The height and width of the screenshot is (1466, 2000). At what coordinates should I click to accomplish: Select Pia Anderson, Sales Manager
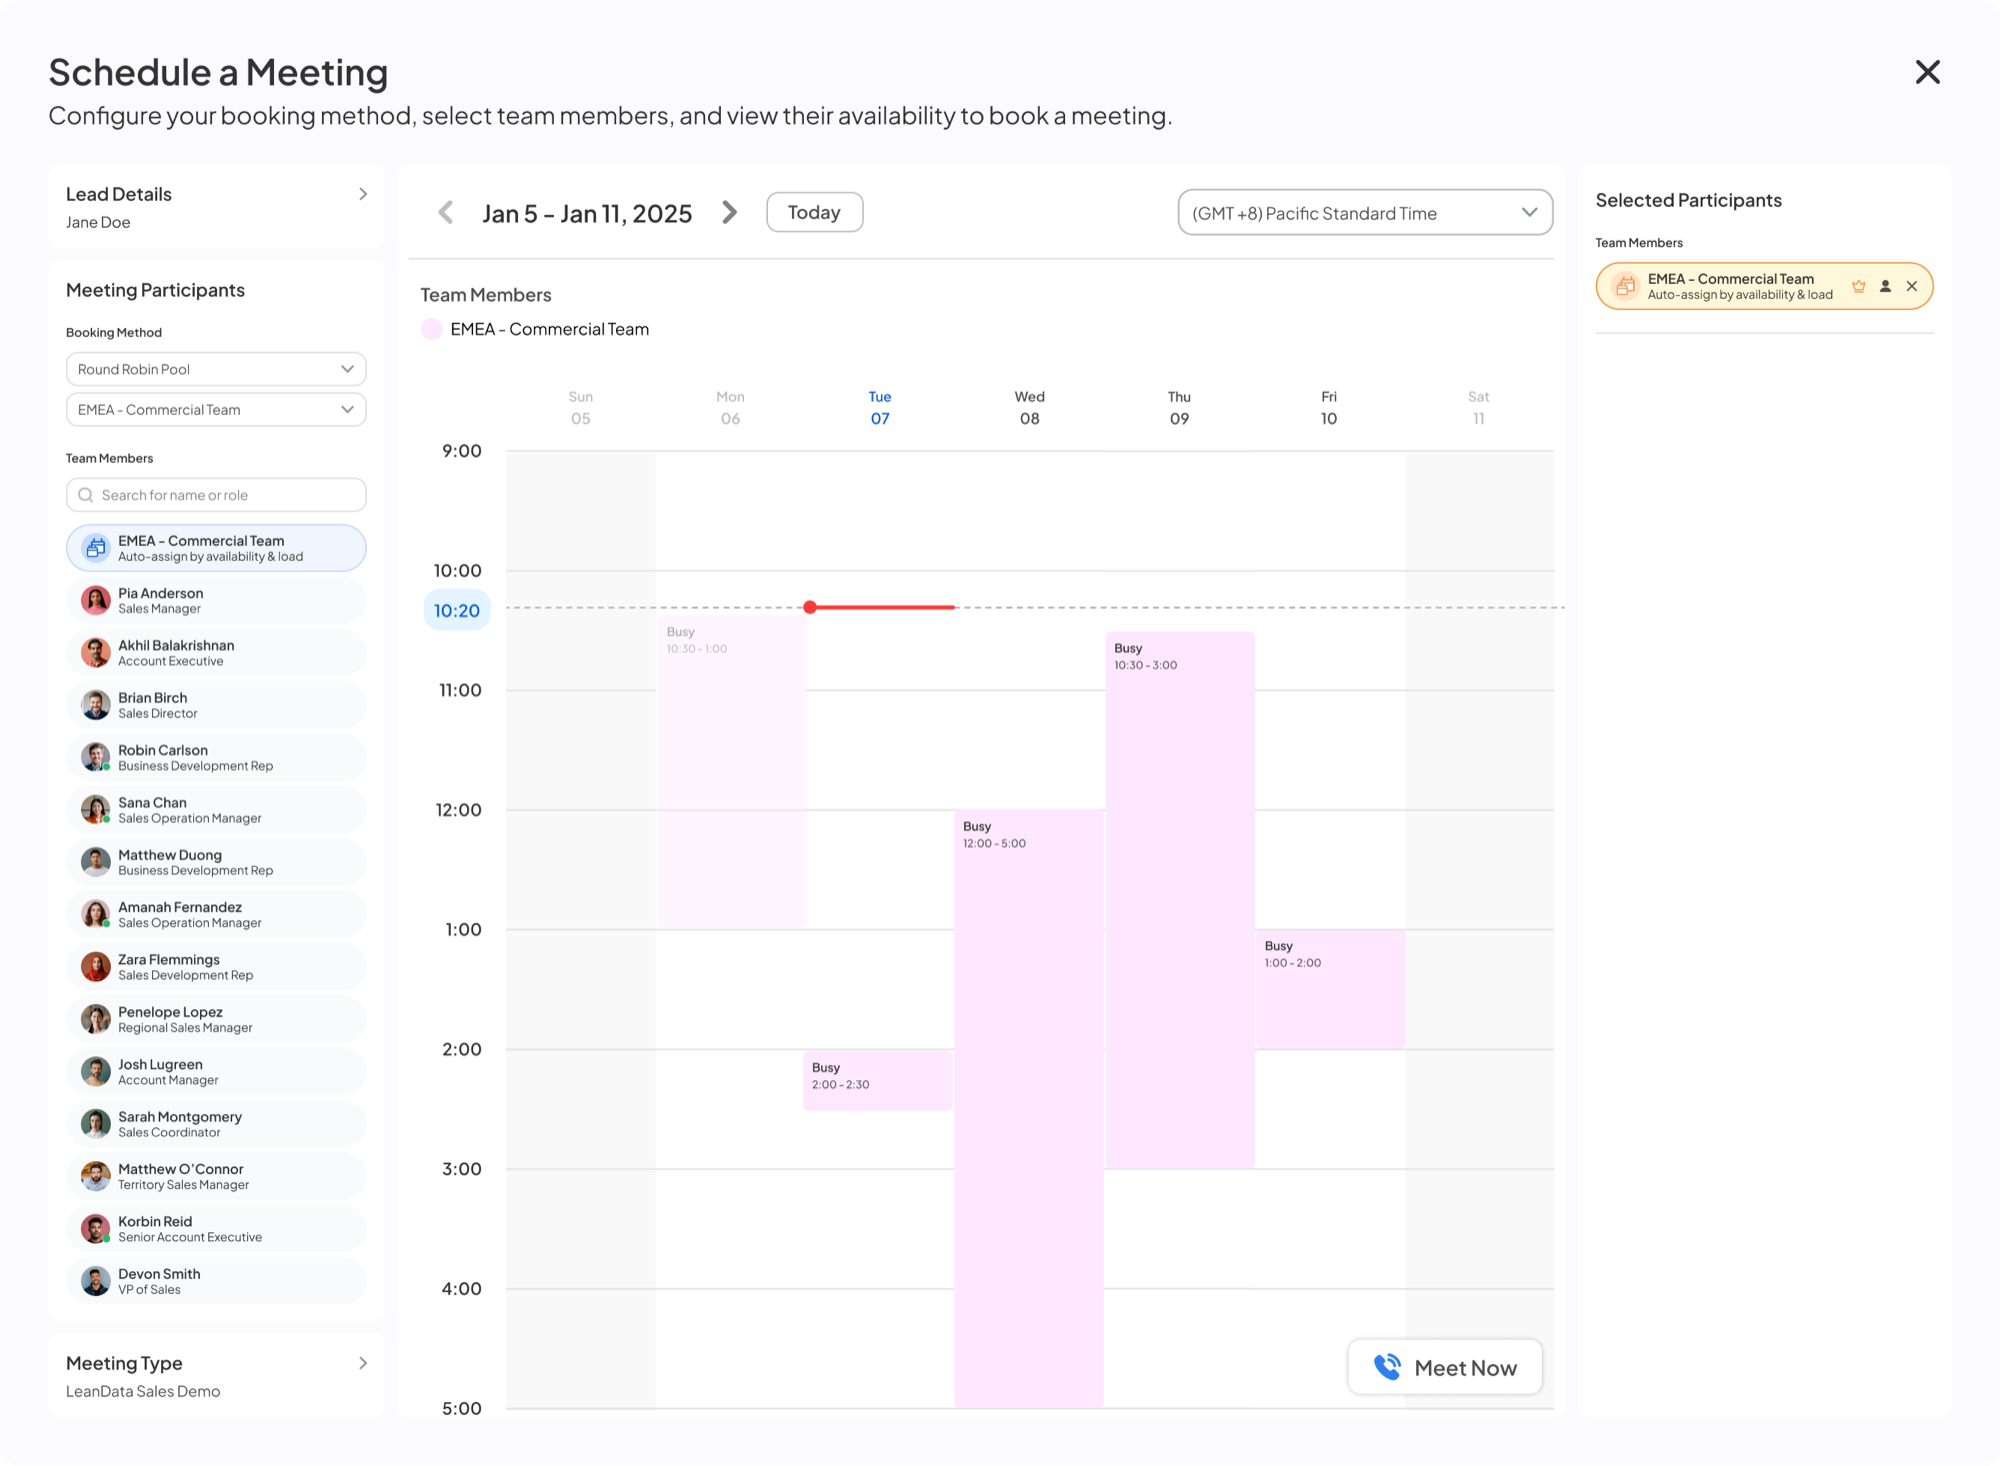tap(216, 600)
